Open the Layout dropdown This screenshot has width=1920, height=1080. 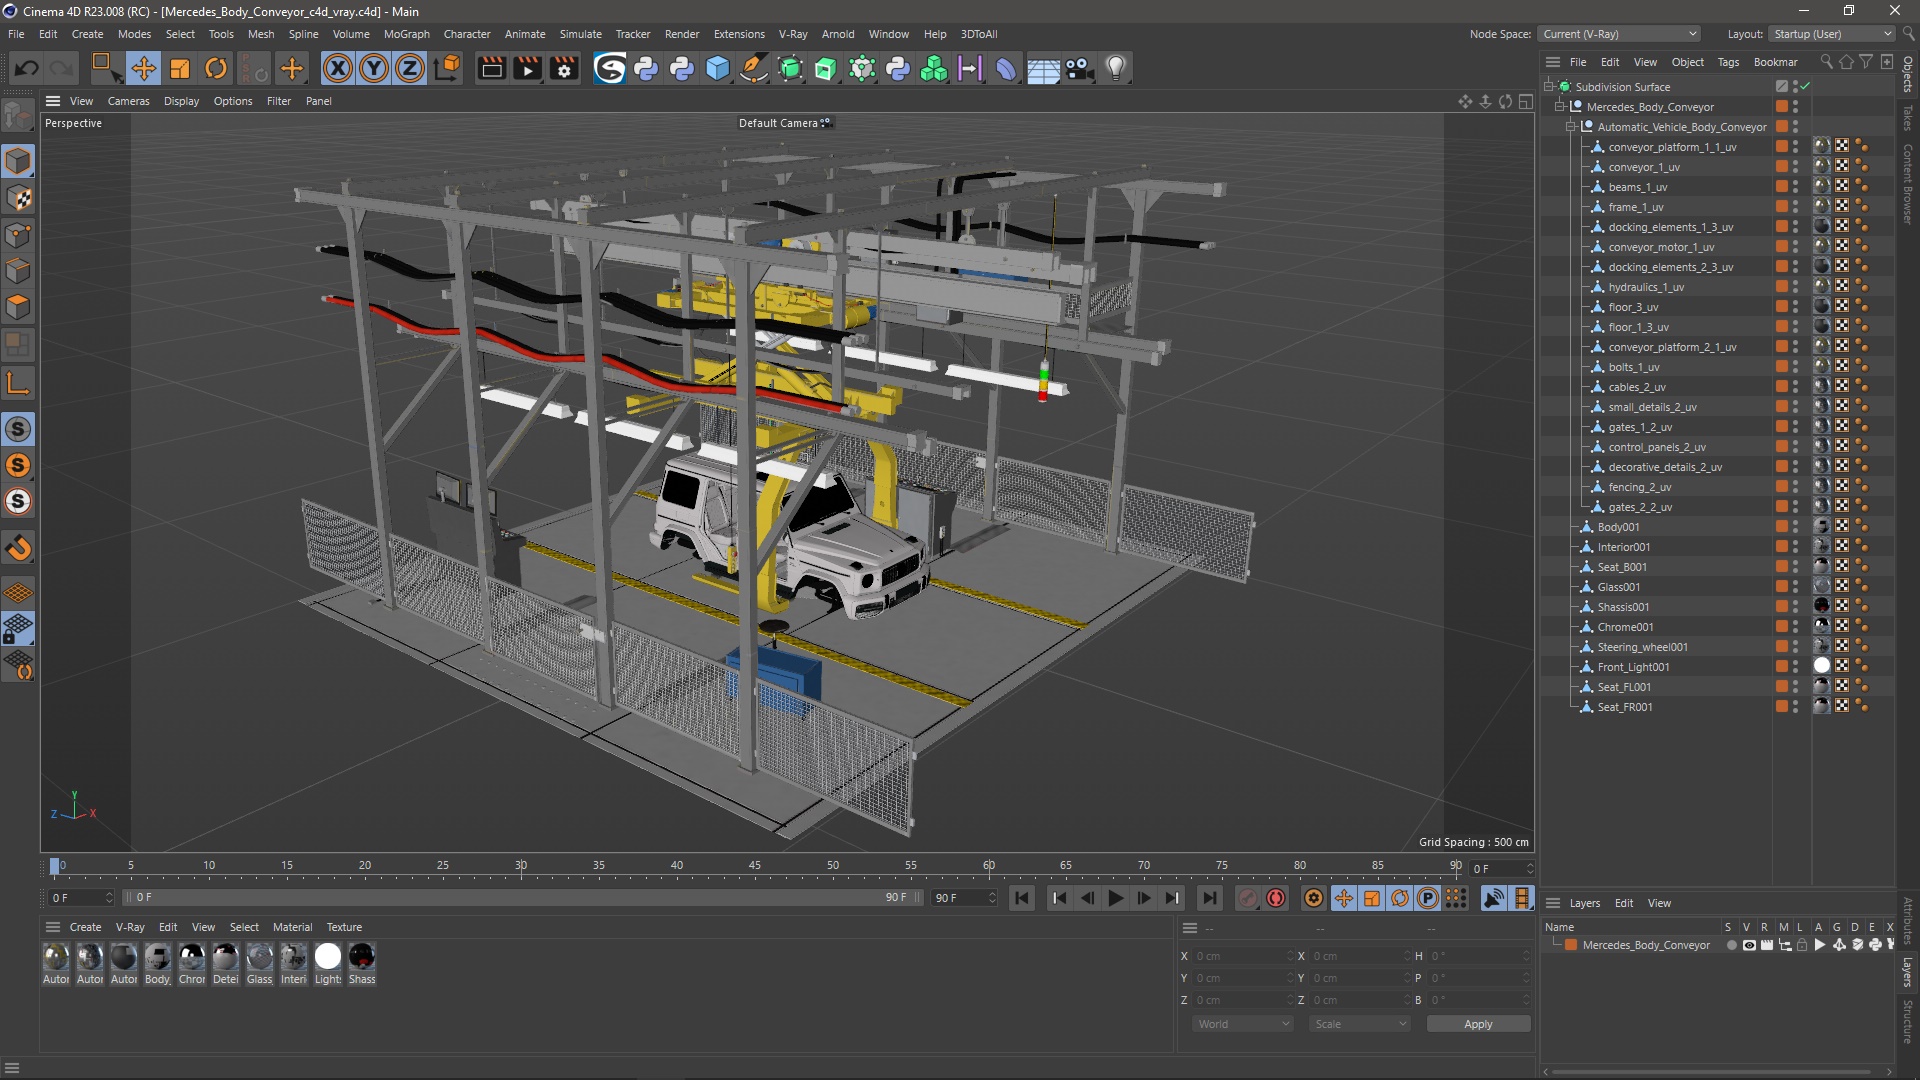[x=1832, y=34]
